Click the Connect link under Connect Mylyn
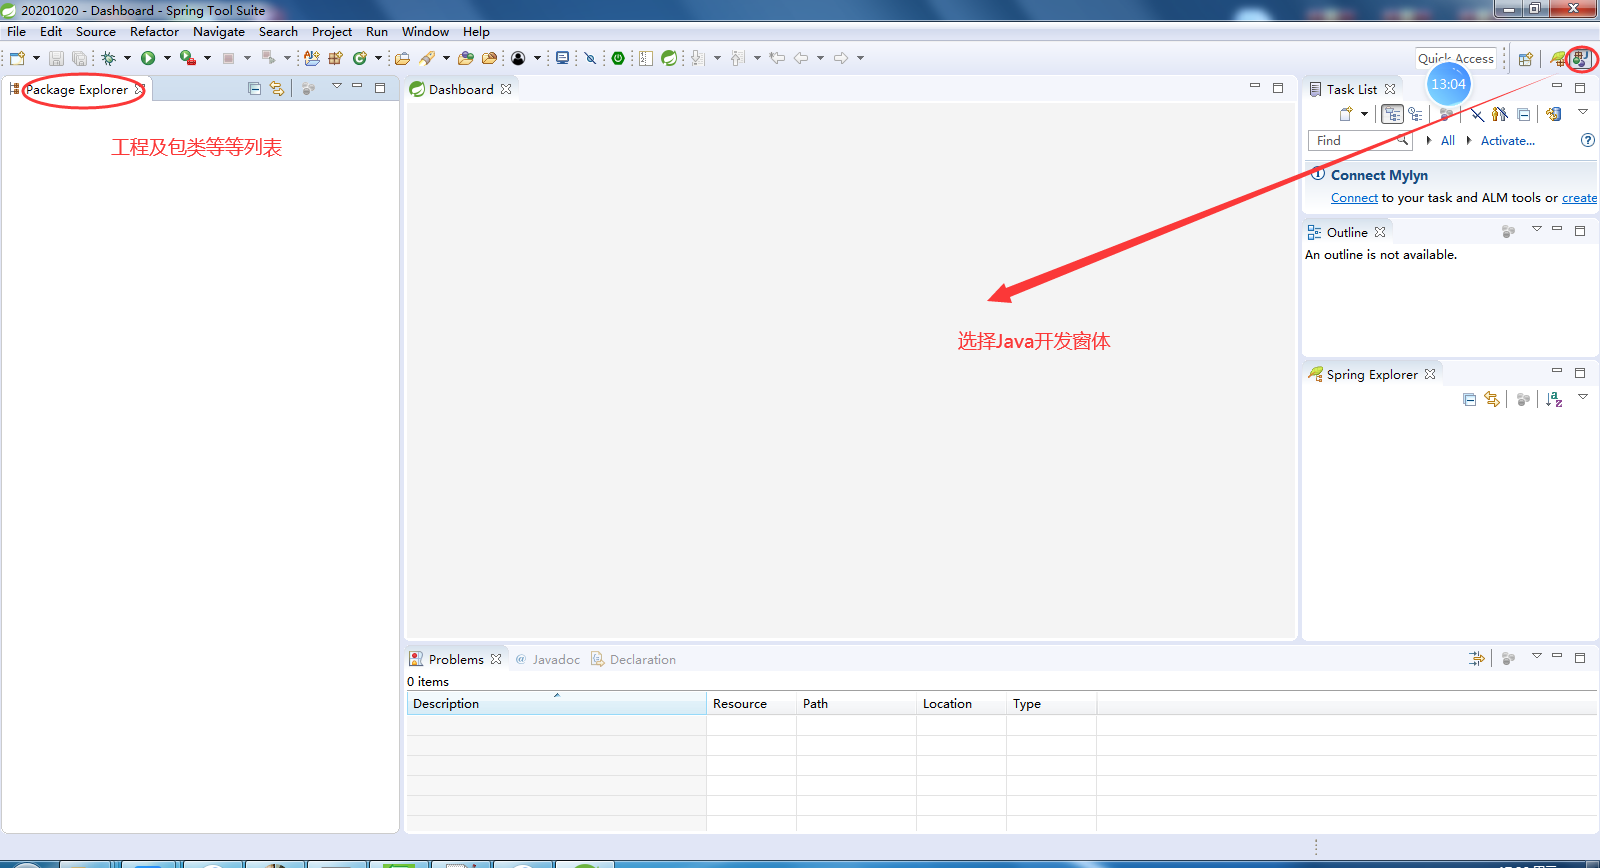The image size is (1600, 868). tap(1354, 198)
